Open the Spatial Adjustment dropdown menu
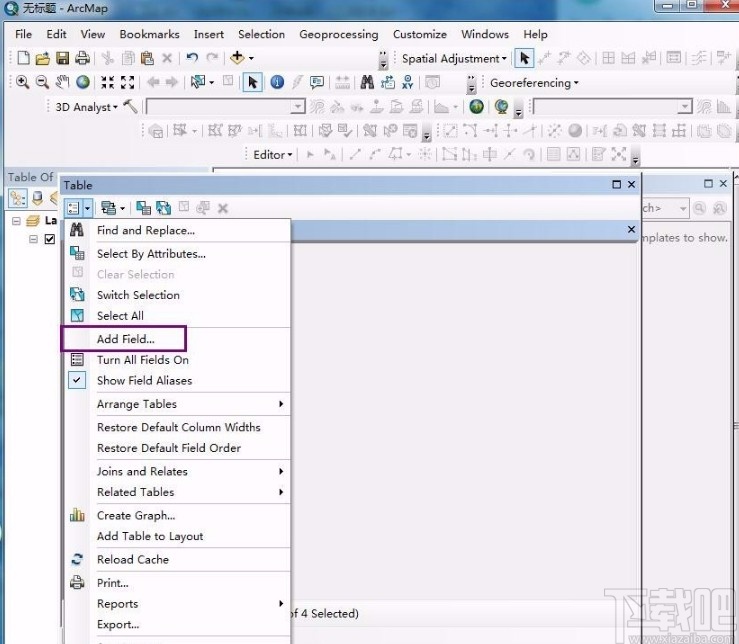 [454, 58]
